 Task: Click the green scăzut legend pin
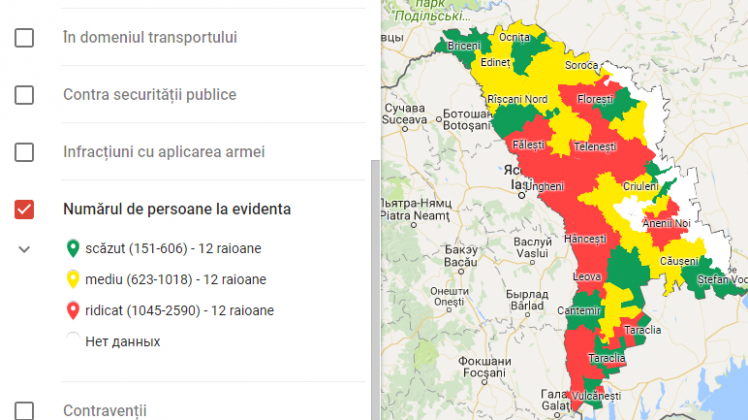[73, 248]
